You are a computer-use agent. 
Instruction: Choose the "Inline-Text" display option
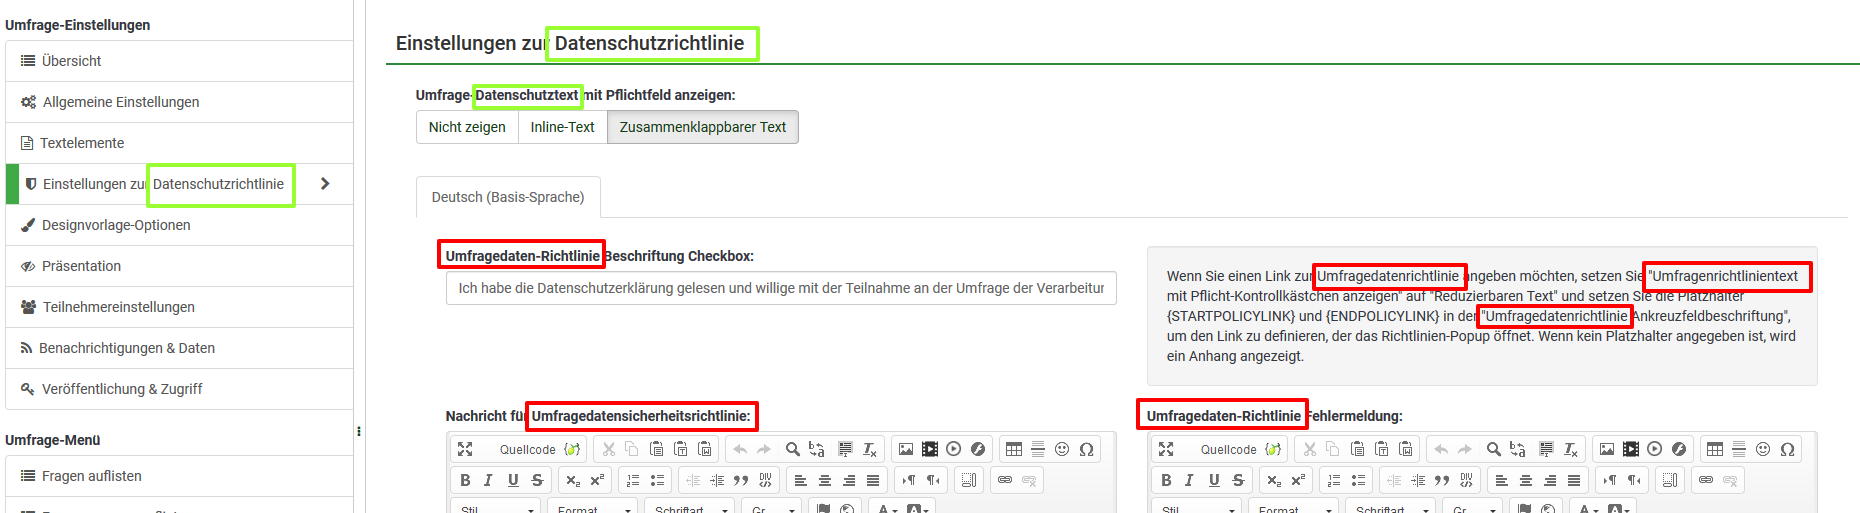click(x=562, y=127)
